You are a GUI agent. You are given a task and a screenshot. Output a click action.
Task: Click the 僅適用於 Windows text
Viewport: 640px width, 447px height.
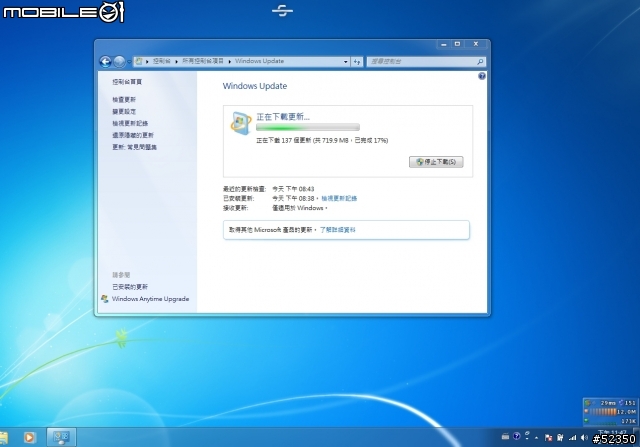coord(298,208)
